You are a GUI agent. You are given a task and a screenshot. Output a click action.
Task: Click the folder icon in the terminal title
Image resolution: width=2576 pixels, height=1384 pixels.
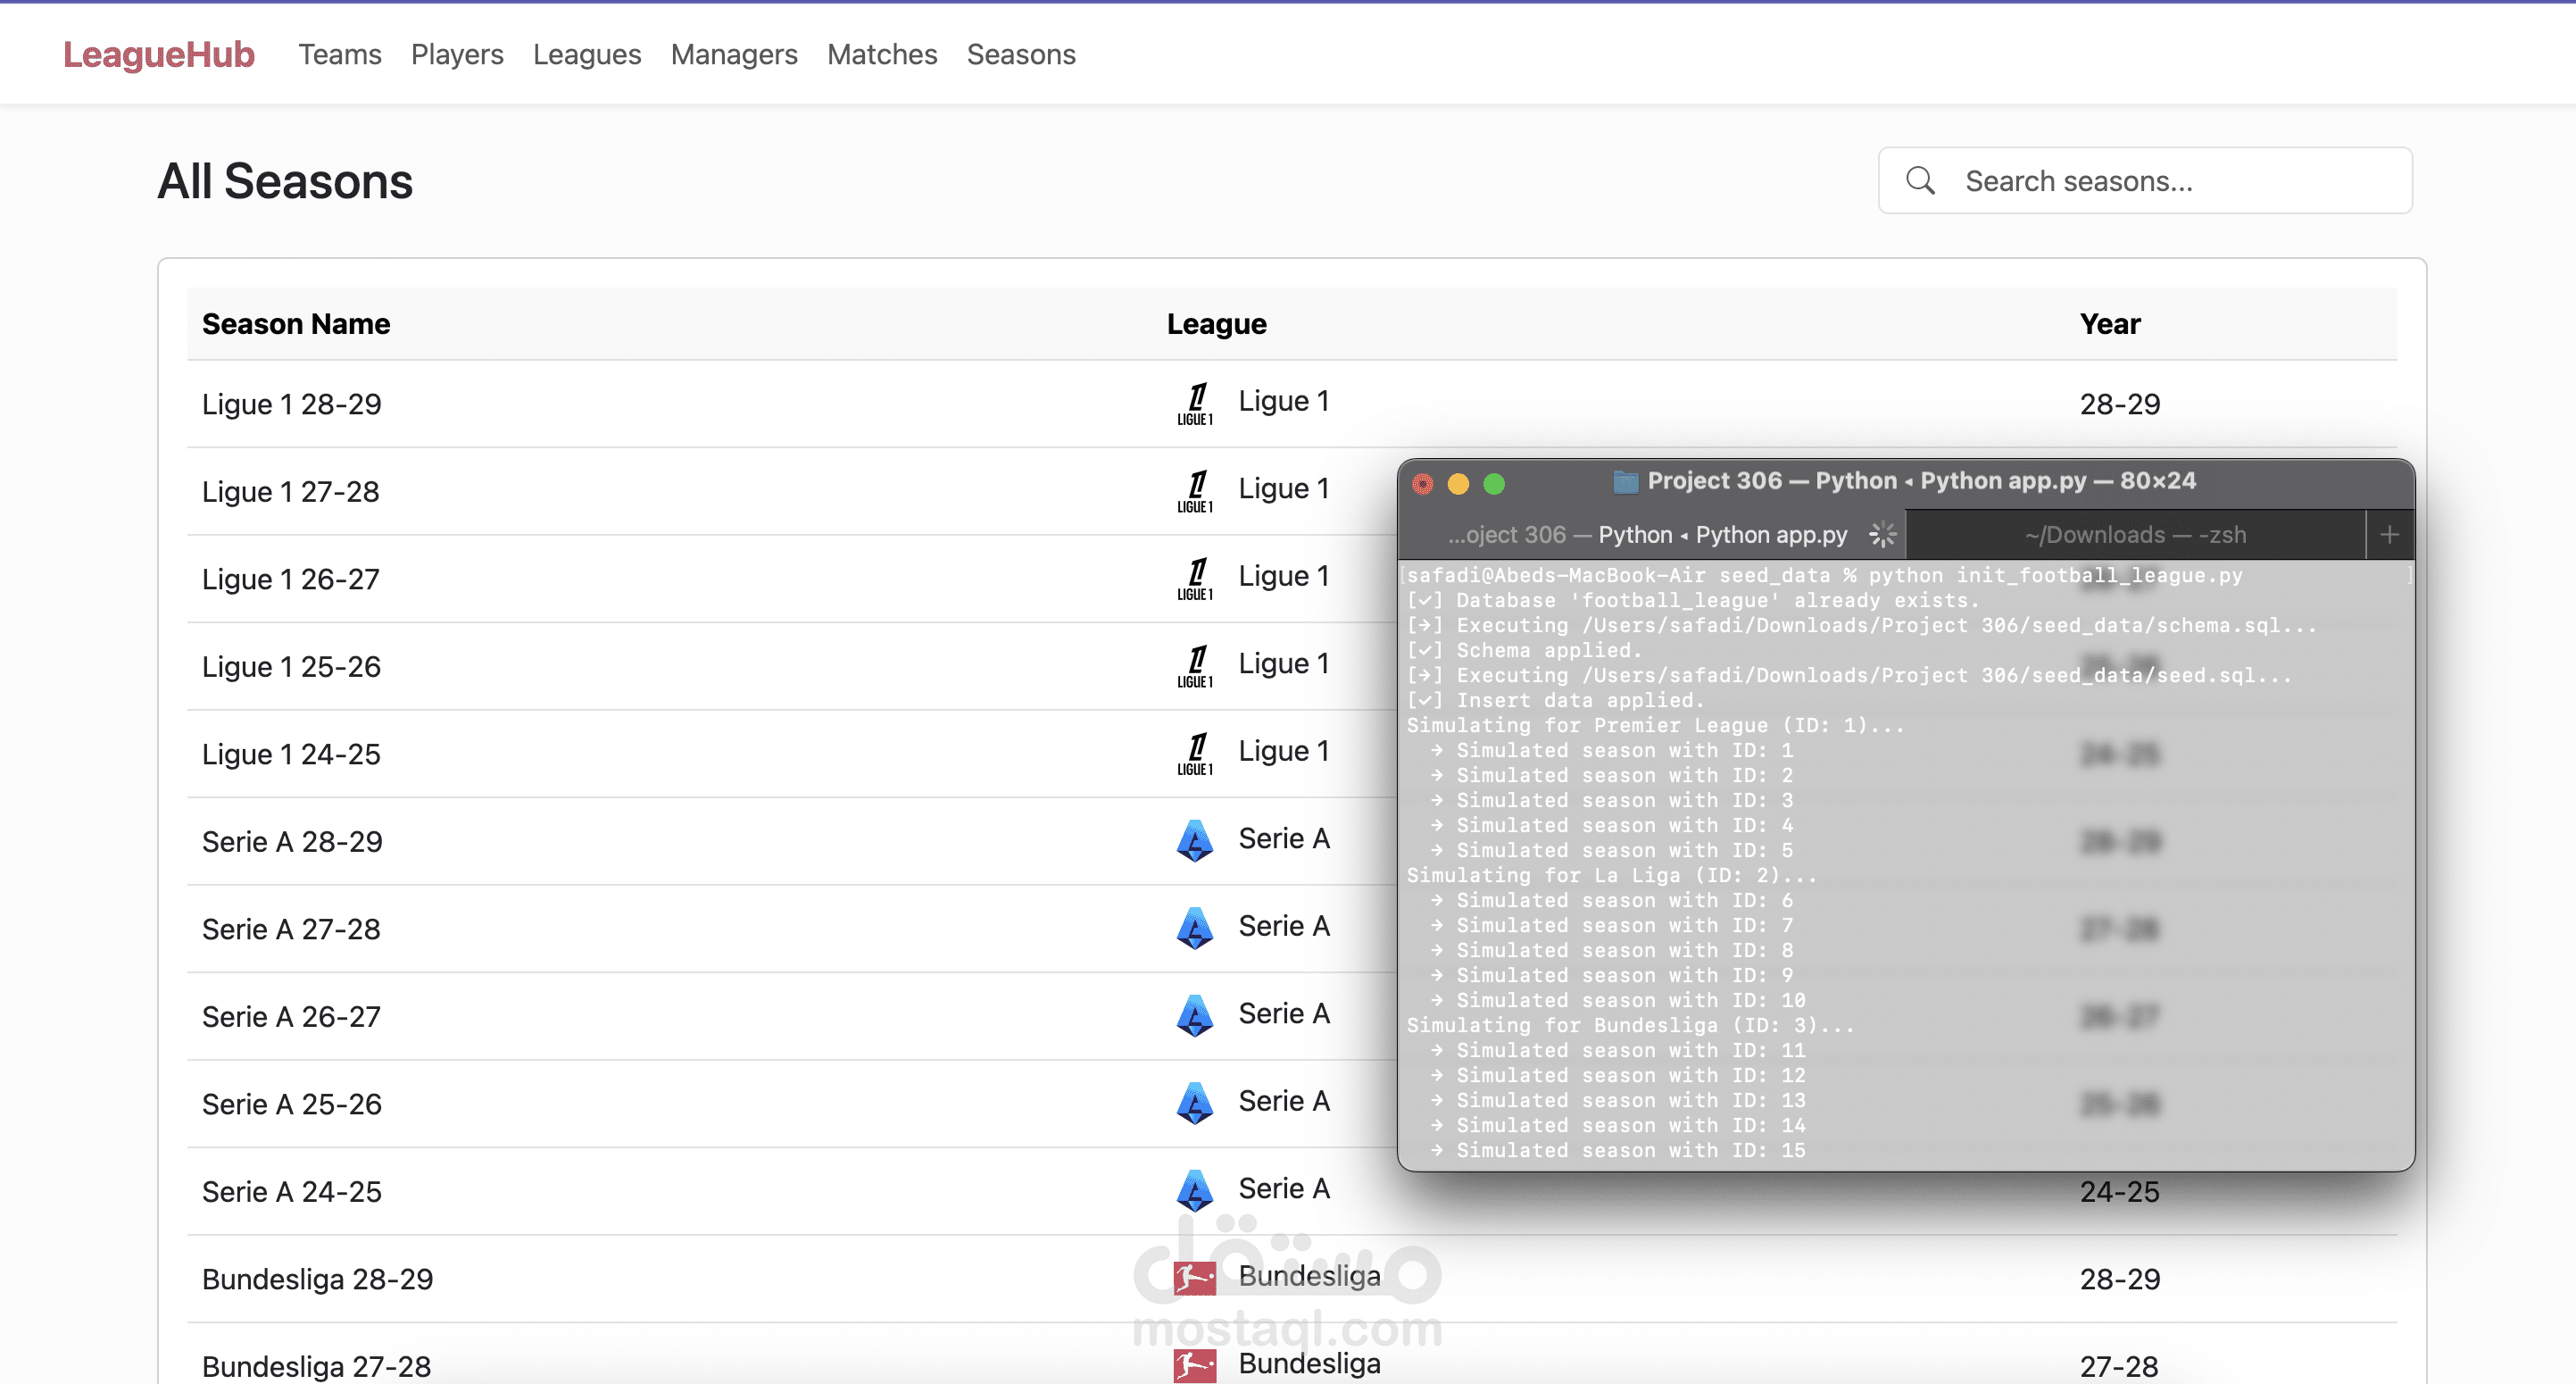click(1625, 482)
